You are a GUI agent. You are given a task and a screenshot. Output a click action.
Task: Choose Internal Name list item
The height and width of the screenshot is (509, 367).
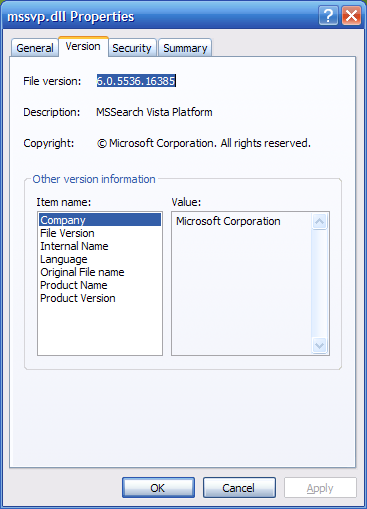tap(100, 246)
